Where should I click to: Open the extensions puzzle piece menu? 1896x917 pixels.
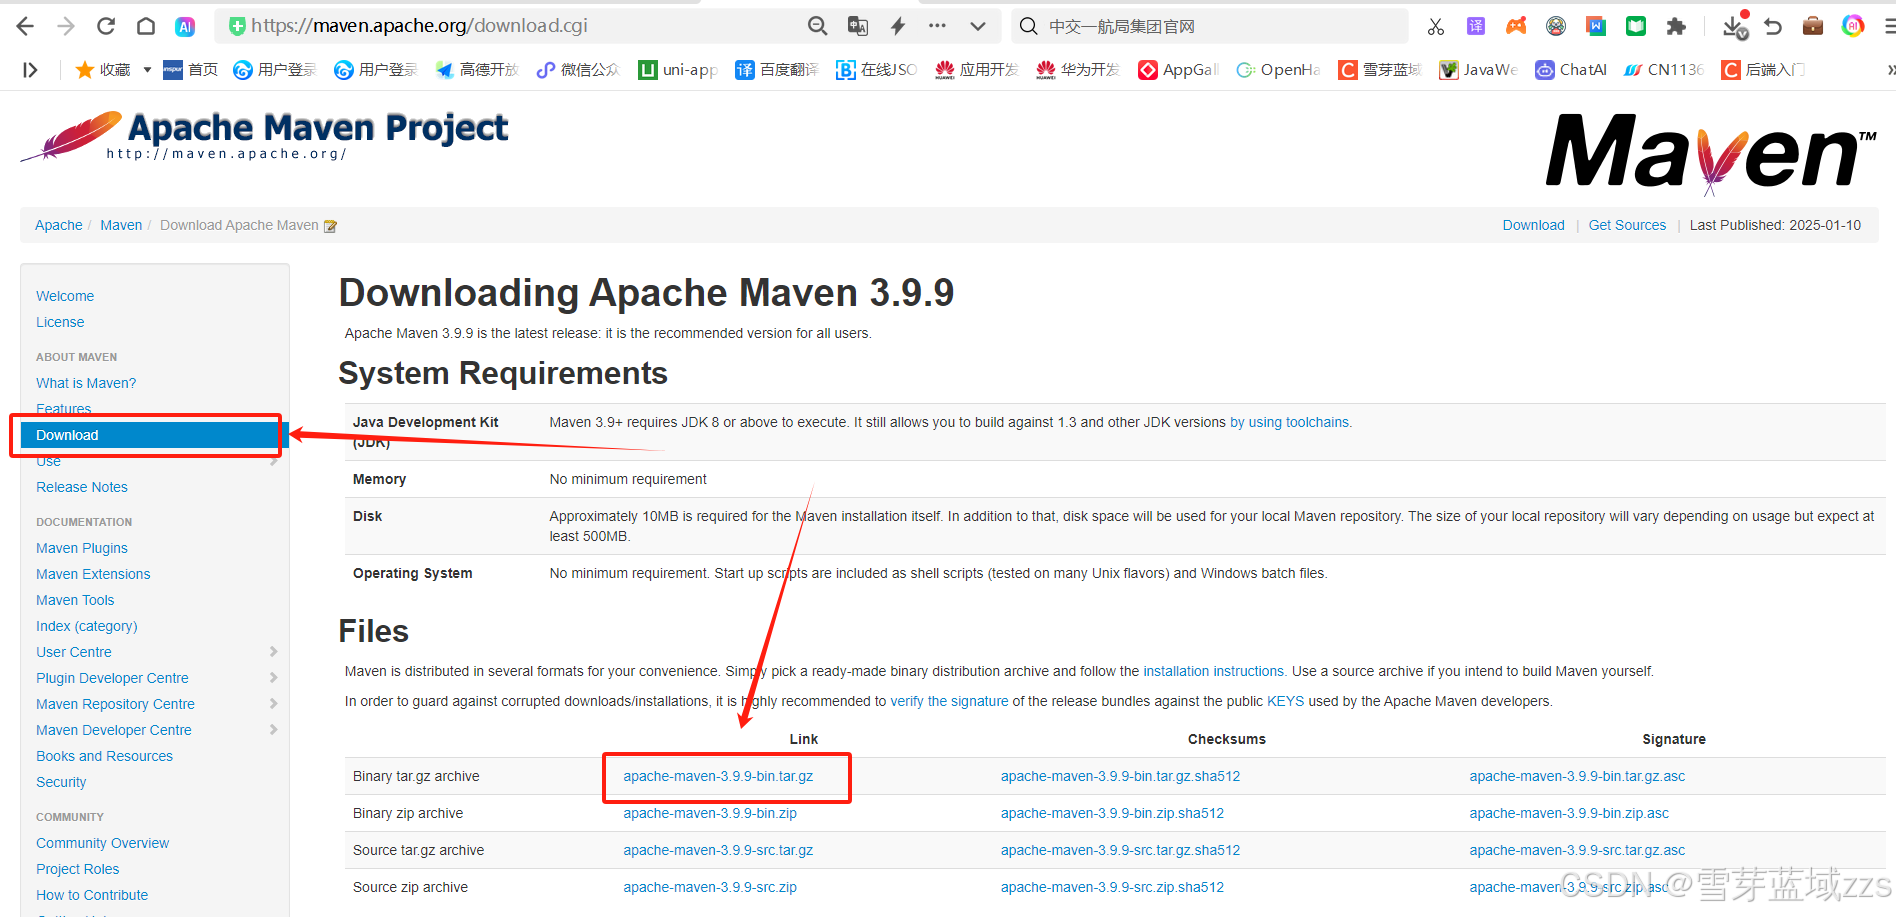click(x=1676, y=26)
